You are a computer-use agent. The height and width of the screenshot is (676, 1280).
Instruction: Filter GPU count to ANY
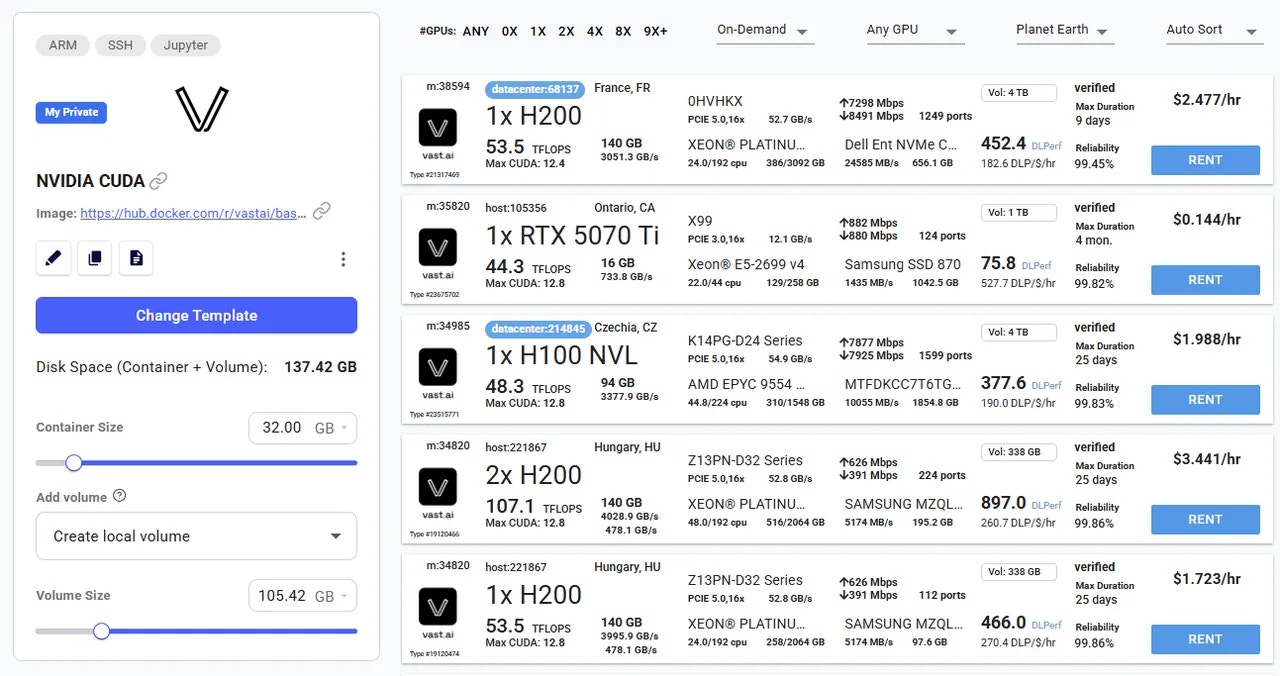pyautogui.click(x=476, y=31)
